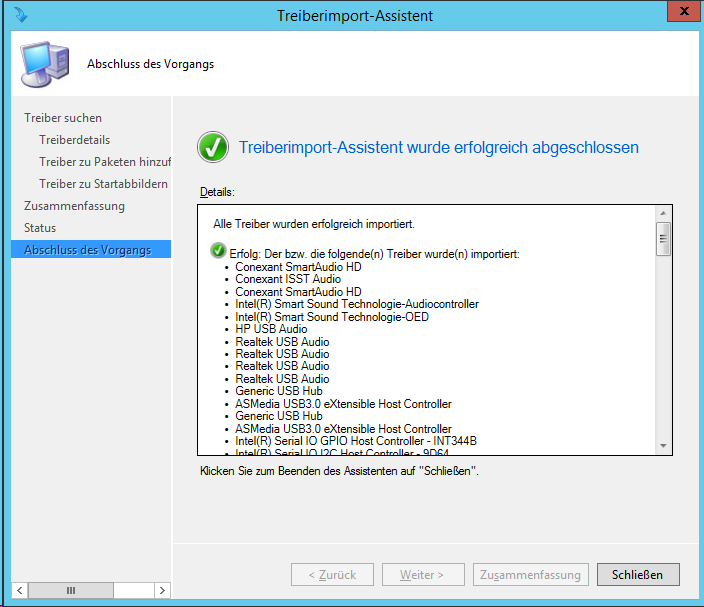This screenshot has height=607, width=704.
Task: Select the 'Status' step in the sidebar
Action: 40,228
